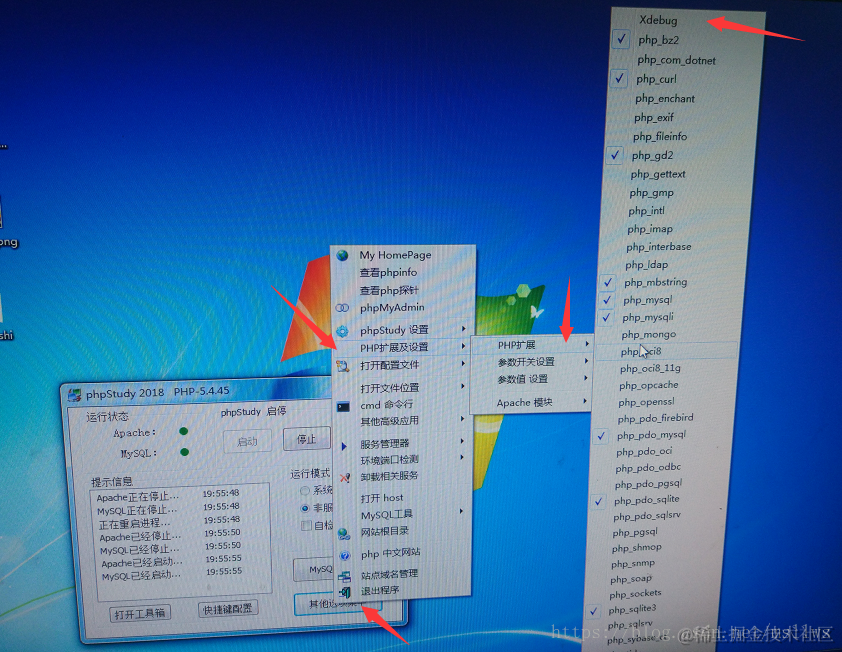842x652 pixels.
Task: Select the 非服务模式 radio button
Action: pyautogui.click(x=305, y=508)
